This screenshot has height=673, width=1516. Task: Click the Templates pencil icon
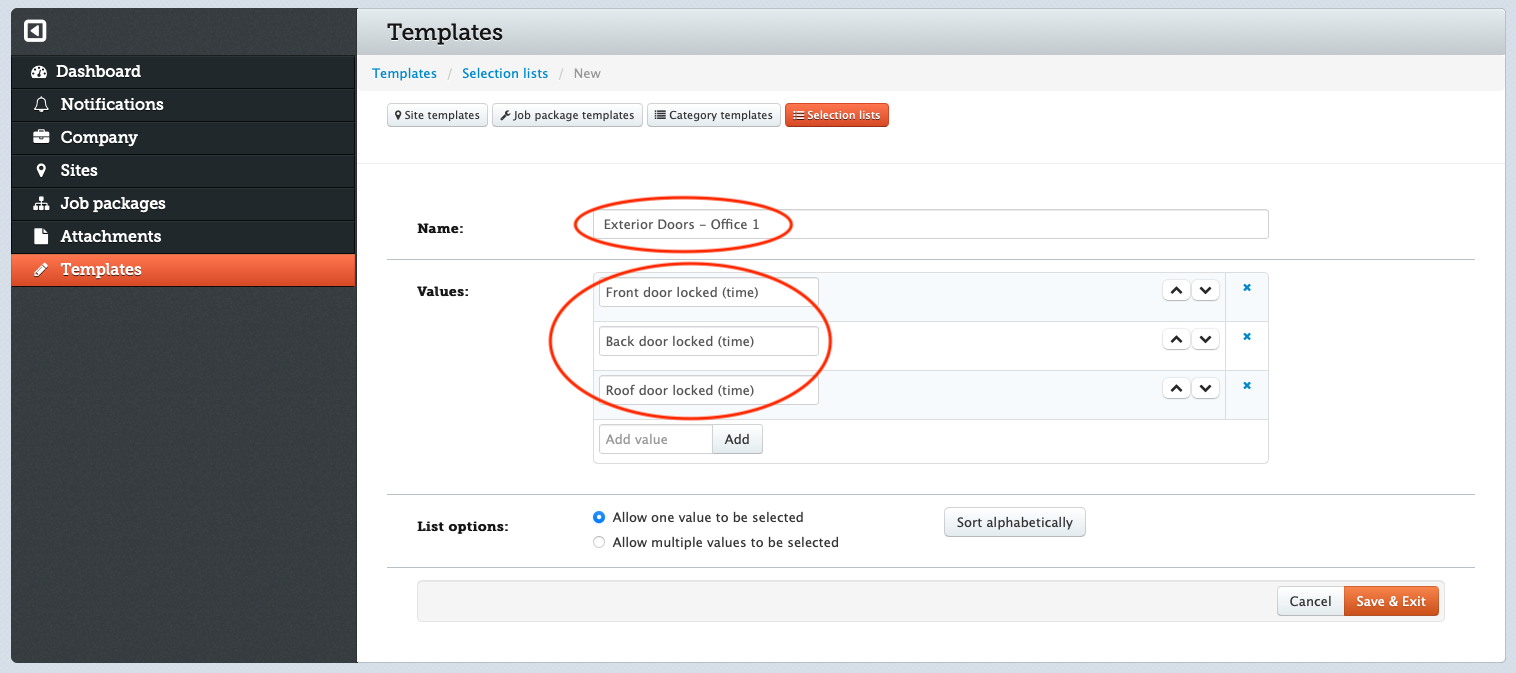41,270
